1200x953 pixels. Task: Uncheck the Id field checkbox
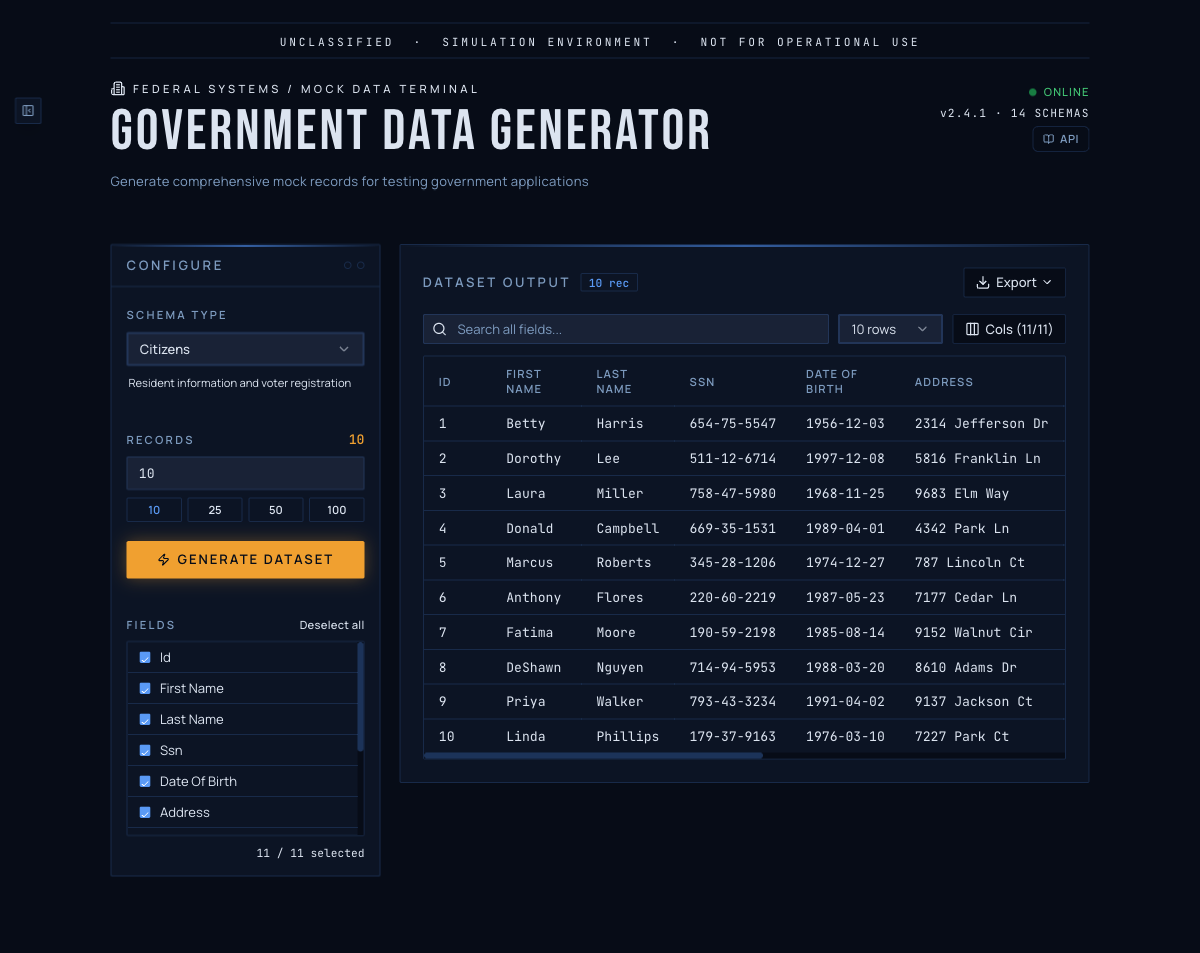pyautogui.click(x=145, y=657)
